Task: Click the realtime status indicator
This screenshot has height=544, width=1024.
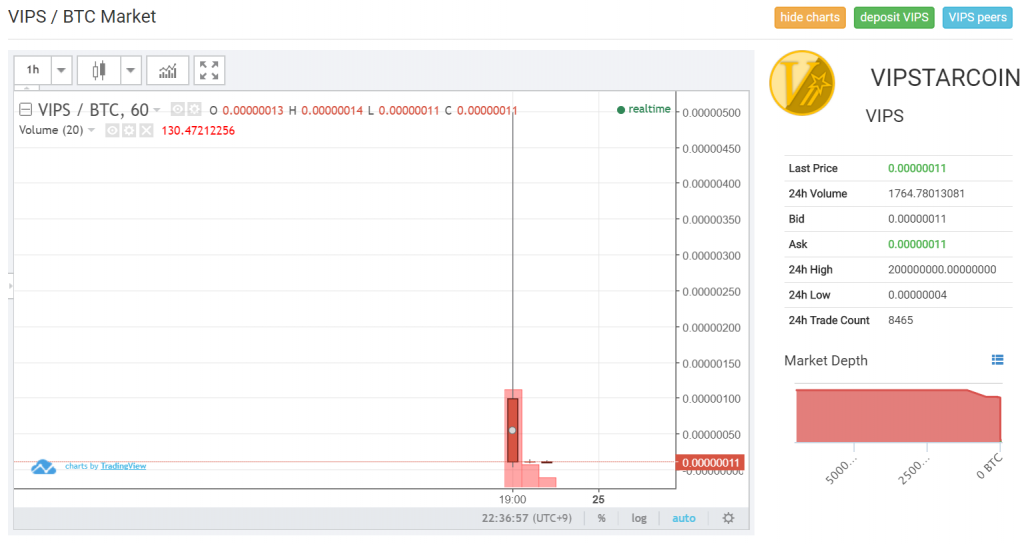Action: point(643,109)
